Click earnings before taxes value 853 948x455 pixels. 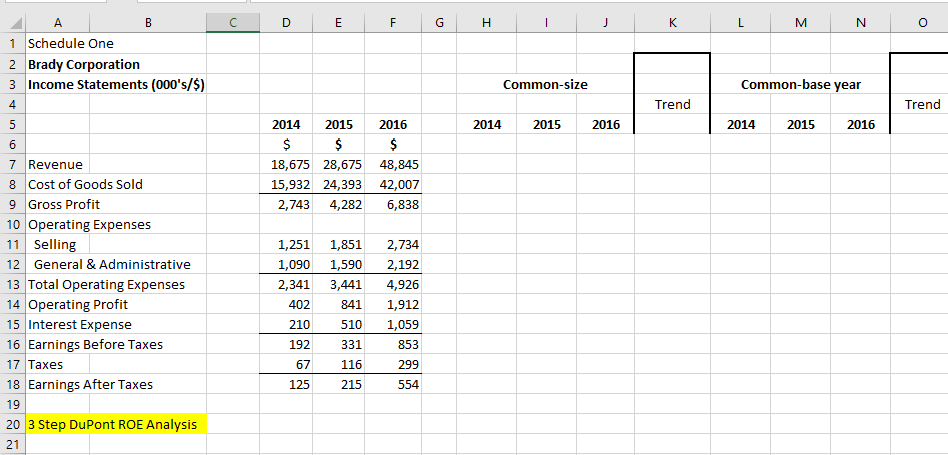coord(408,345)
